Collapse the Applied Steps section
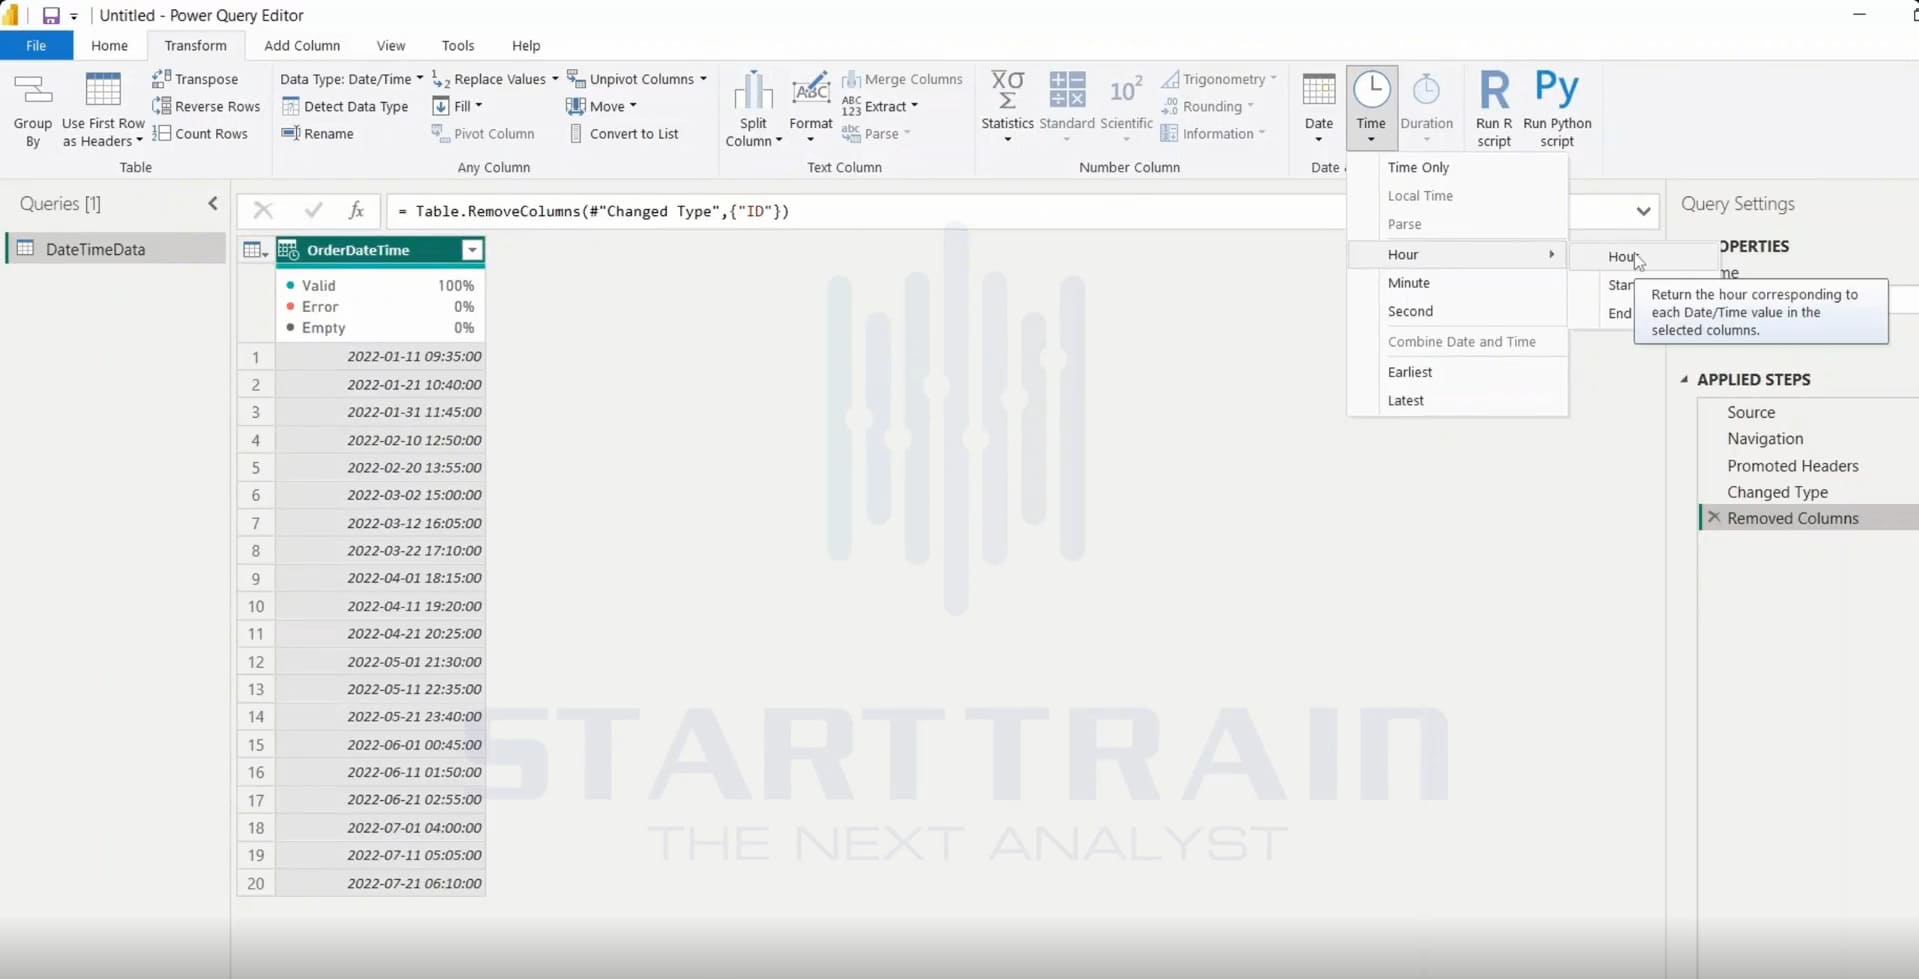Image resolution: width=1919 pixels, height=979 pixels. coord(1684,379)
